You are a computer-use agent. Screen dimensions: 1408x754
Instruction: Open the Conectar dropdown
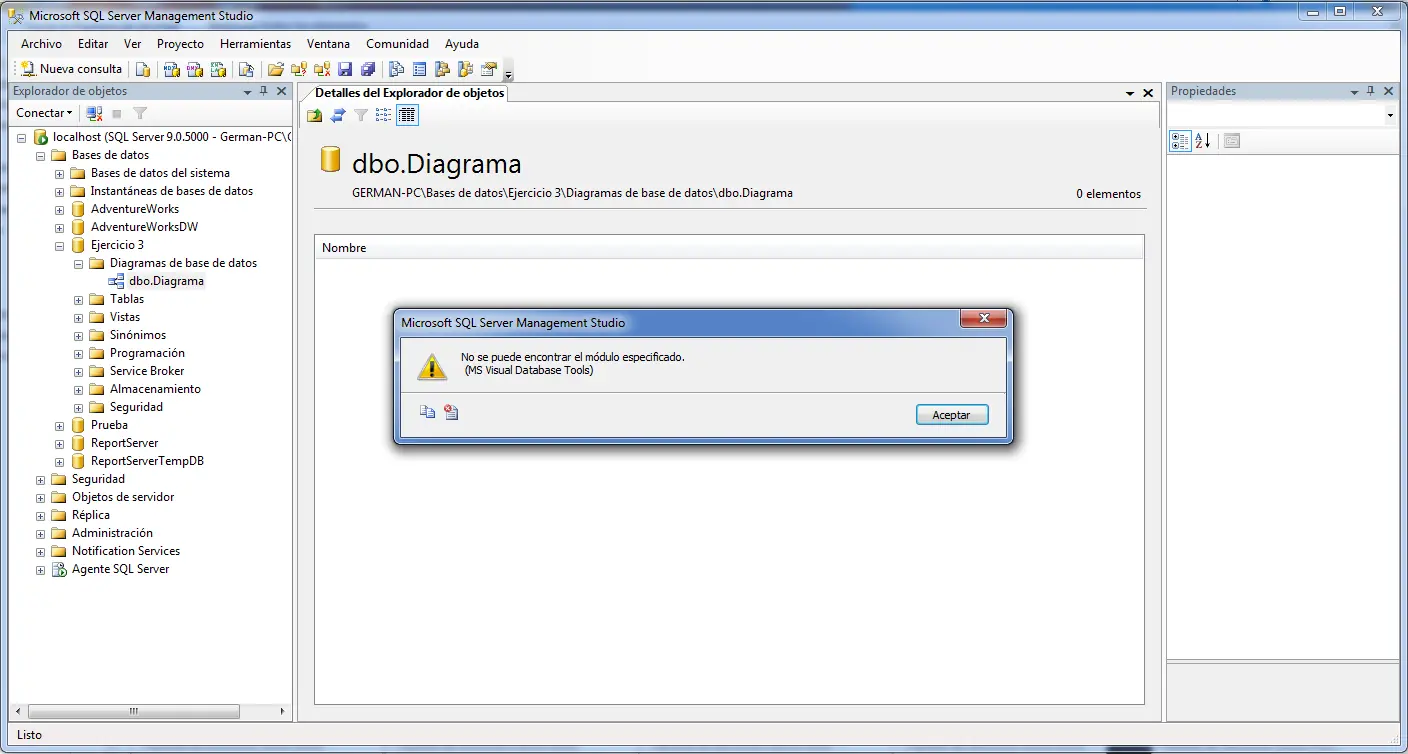point(44,113)
